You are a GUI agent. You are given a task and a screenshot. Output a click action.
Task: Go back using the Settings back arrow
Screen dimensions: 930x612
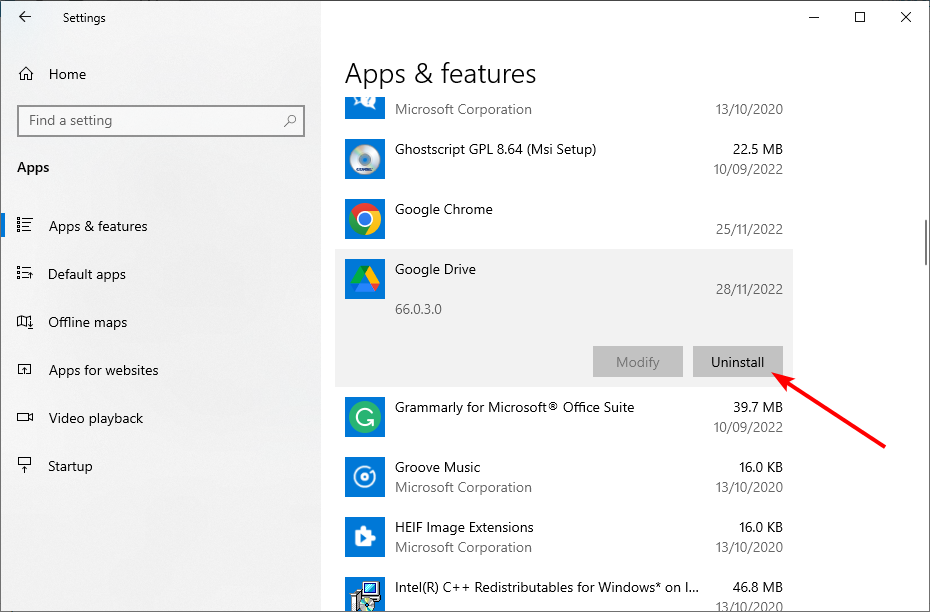(25, 17)
